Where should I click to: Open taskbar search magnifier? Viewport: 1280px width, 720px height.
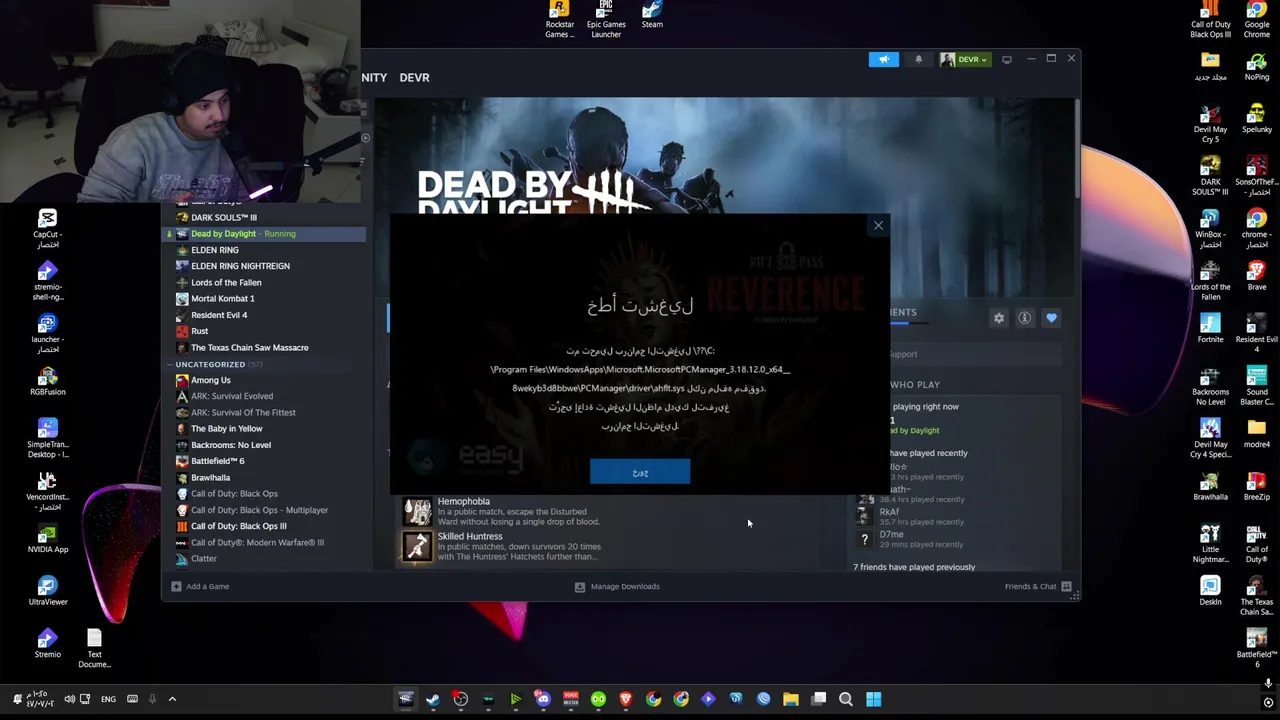[x=846, y=699]
